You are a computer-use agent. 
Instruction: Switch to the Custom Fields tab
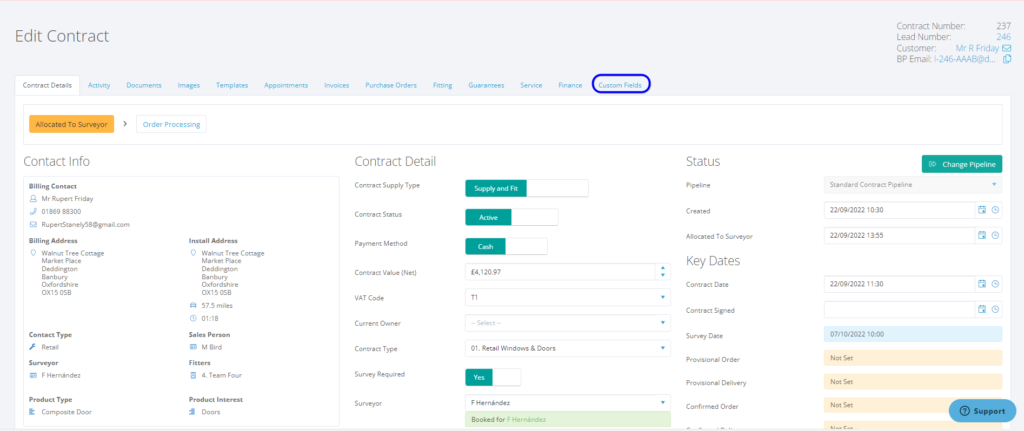[620, 85]
